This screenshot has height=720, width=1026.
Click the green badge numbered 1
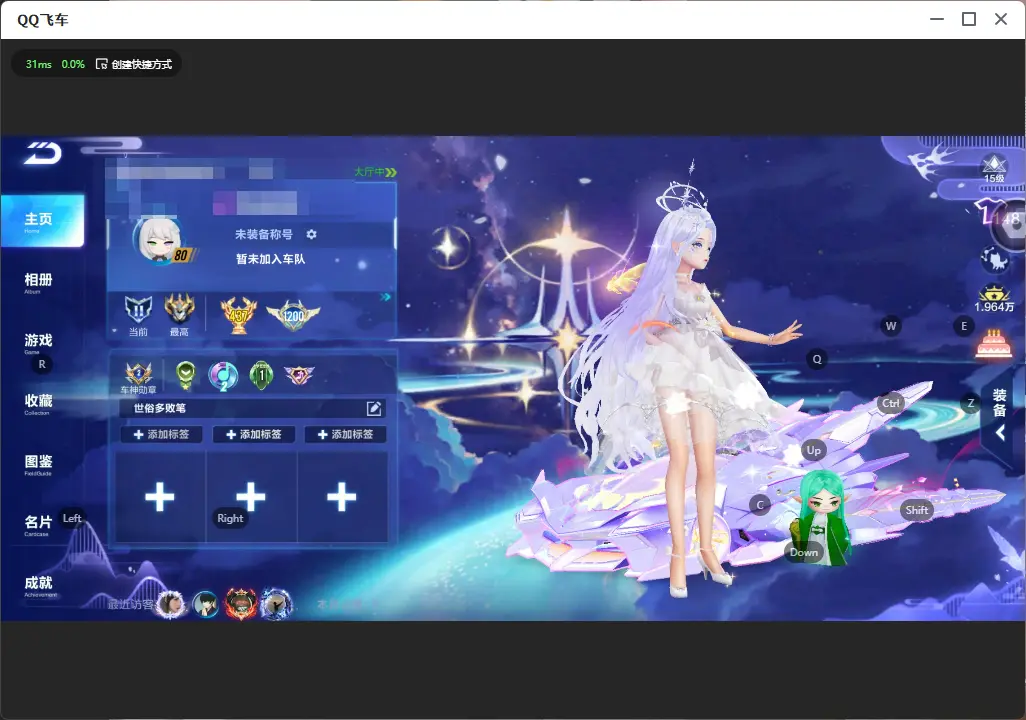[261, 376]
